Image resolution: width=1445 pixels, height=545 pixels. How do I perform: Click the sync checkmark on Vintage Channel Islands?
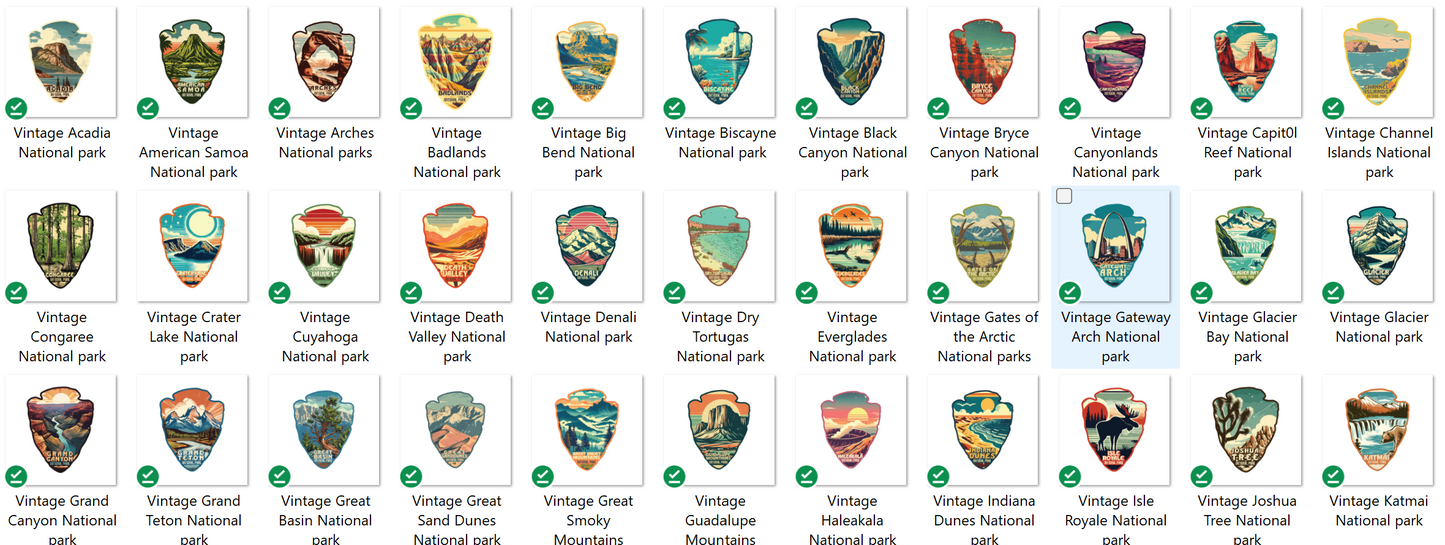click(1333, 108)
